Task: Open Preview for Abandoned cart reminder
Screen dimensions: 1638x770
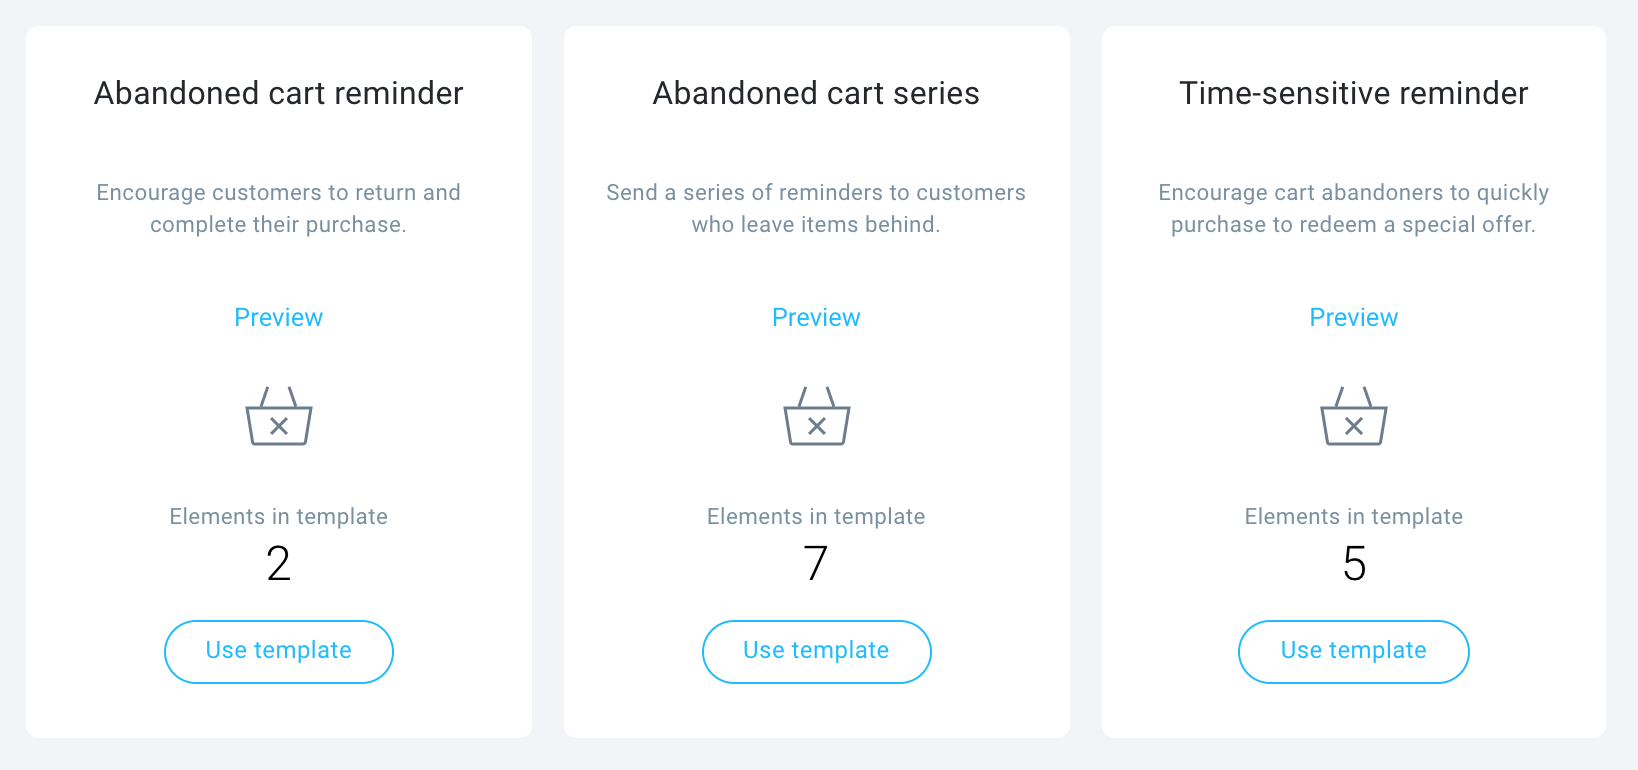Action: [279, 317]
